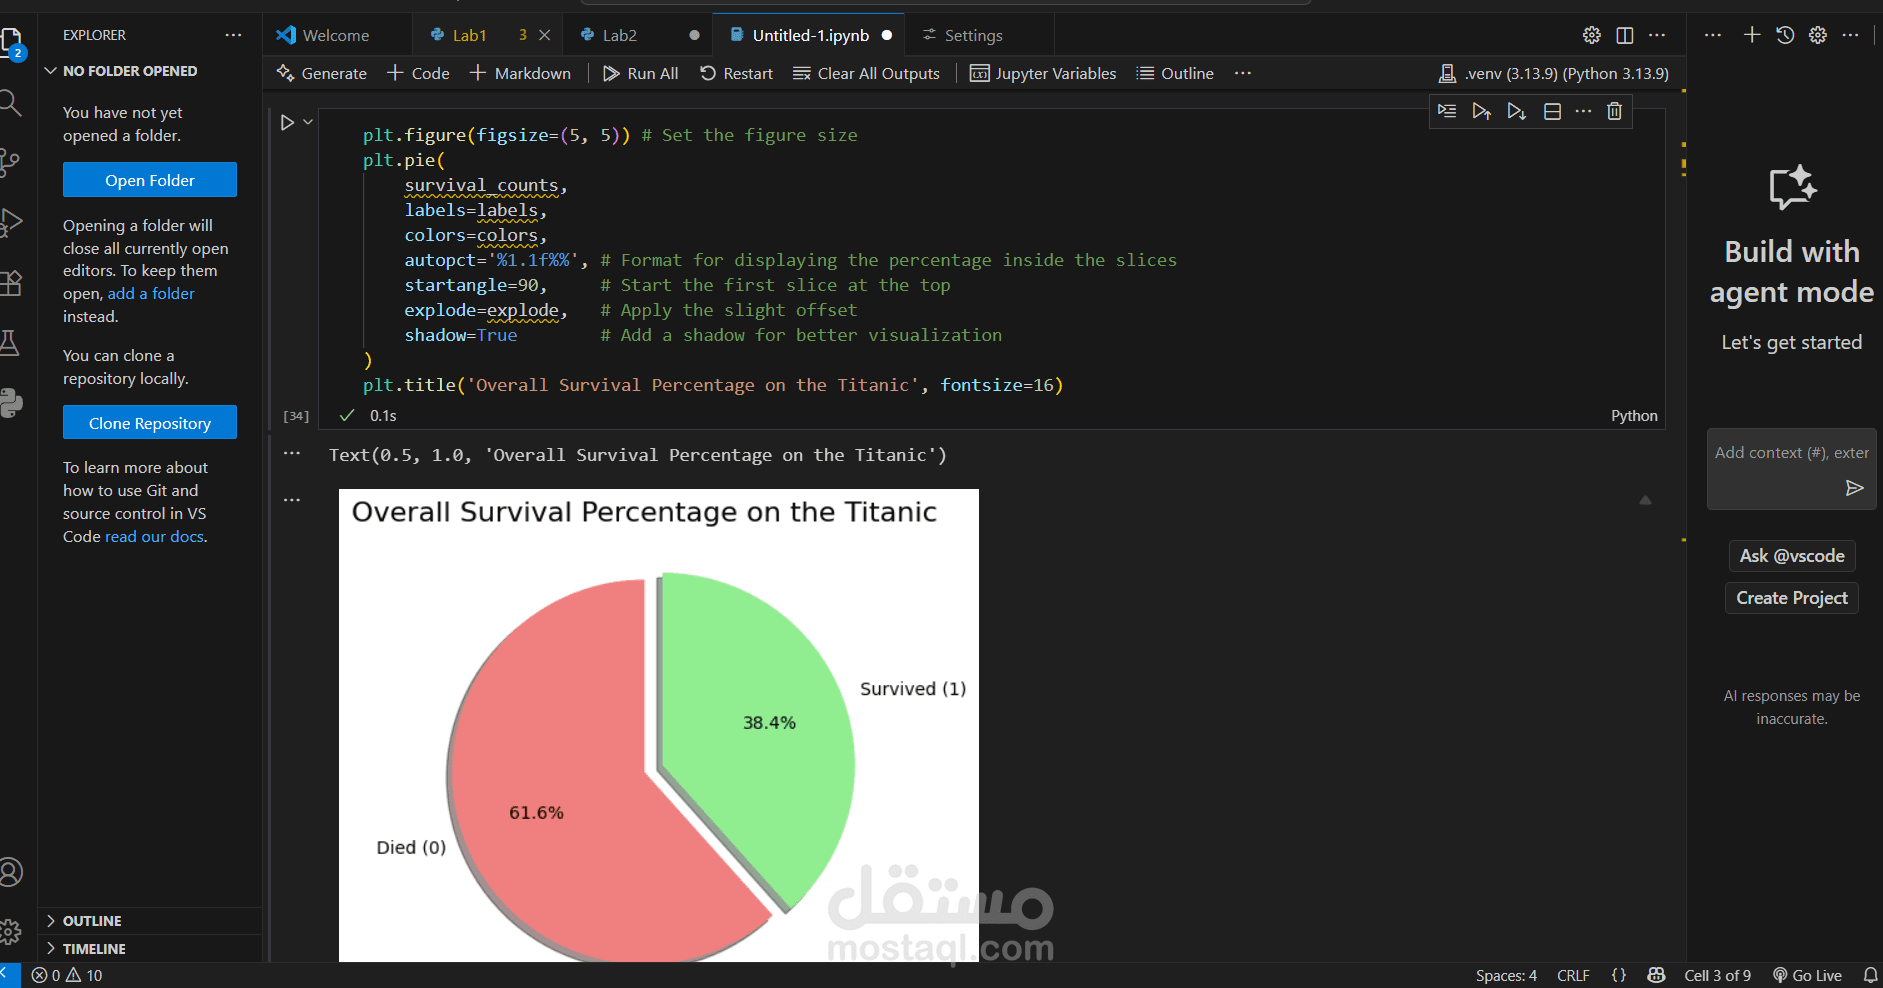Open the Settings editor tab
1883x988 pixels.
972,35
